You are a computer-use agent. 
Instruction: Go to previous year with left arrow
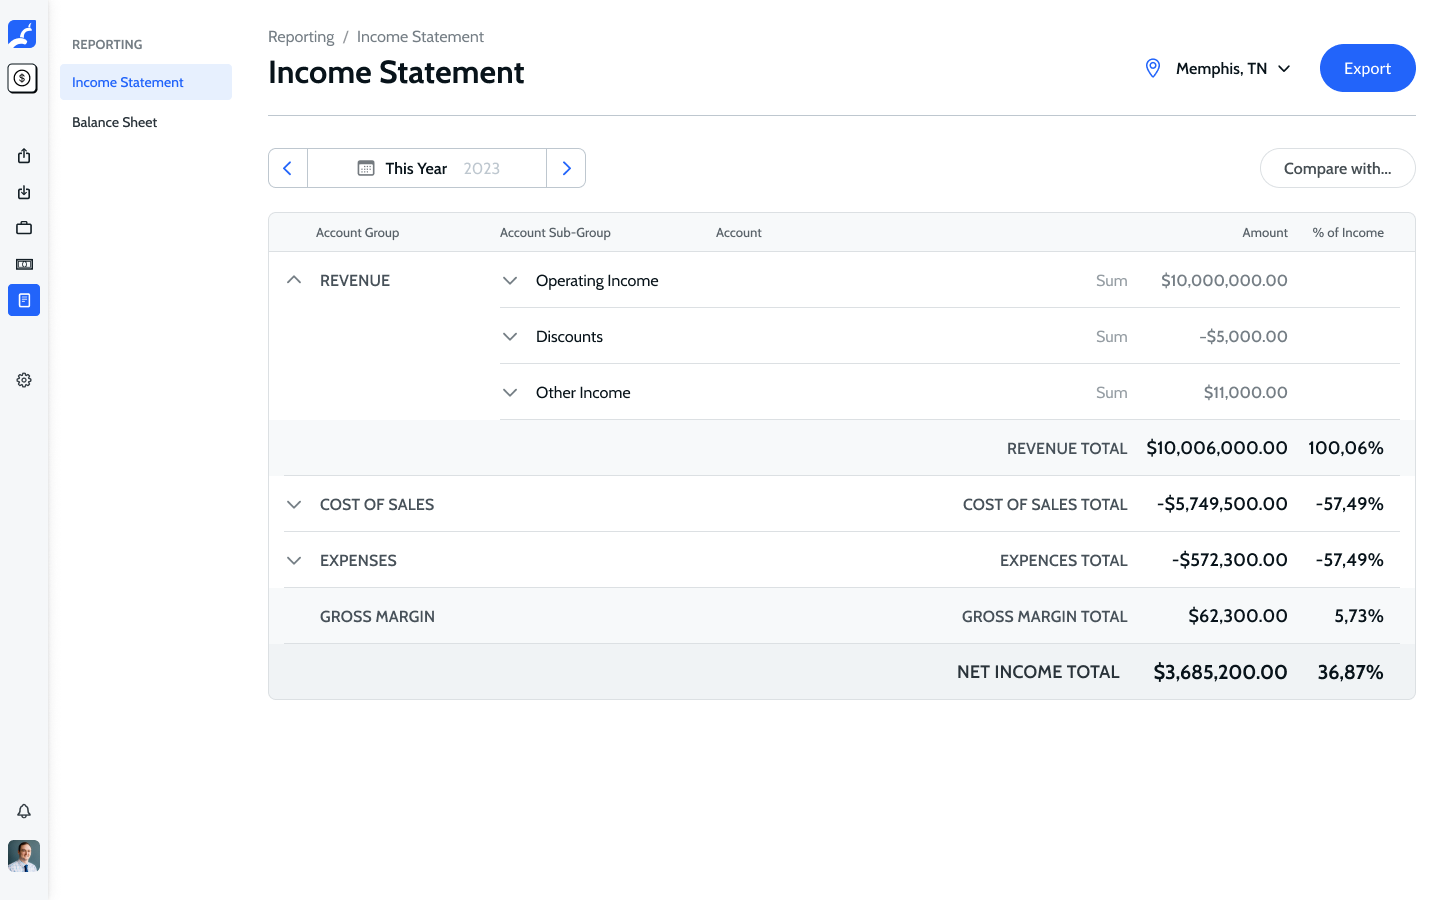pyautogui.click(x=288, y=168)
